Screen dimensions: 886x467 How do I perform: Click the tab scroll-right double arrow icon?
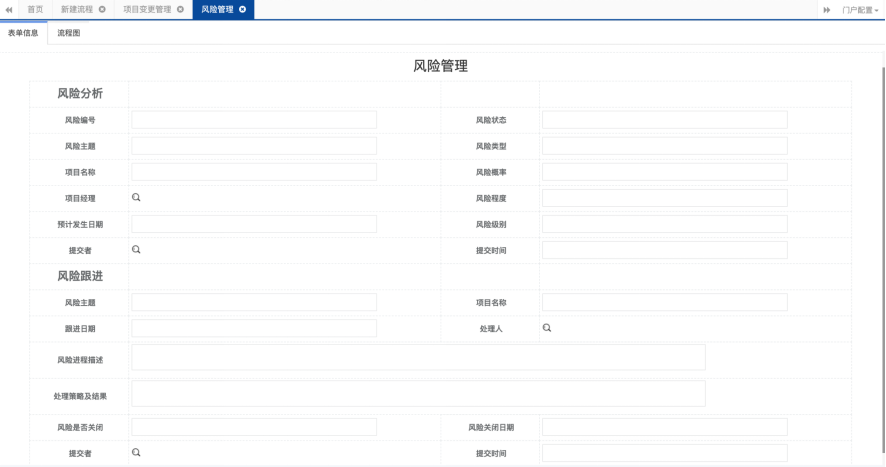pos(827,10)
